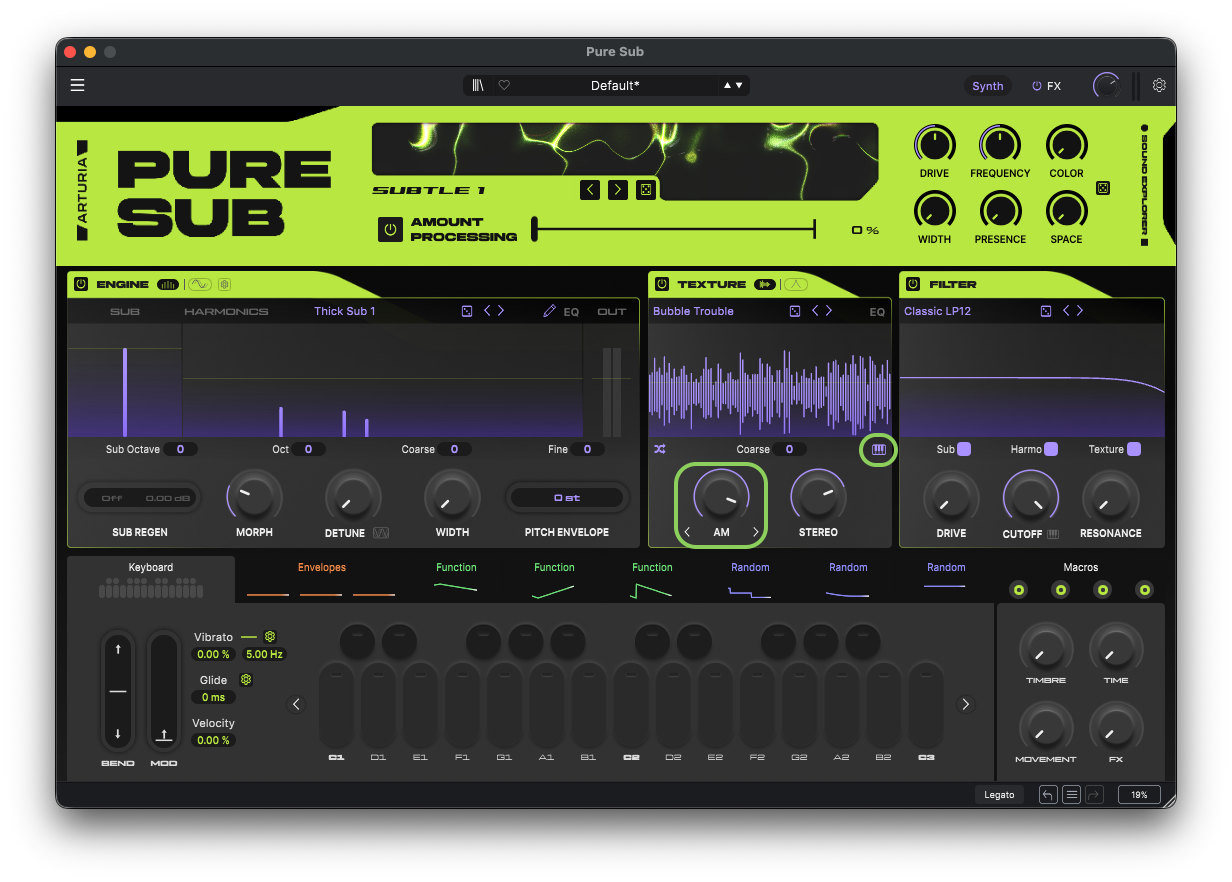Click the EQ button in Engine panel
Image resolution: width=1232 pixels, height=882 pixels.
(571, 312)
